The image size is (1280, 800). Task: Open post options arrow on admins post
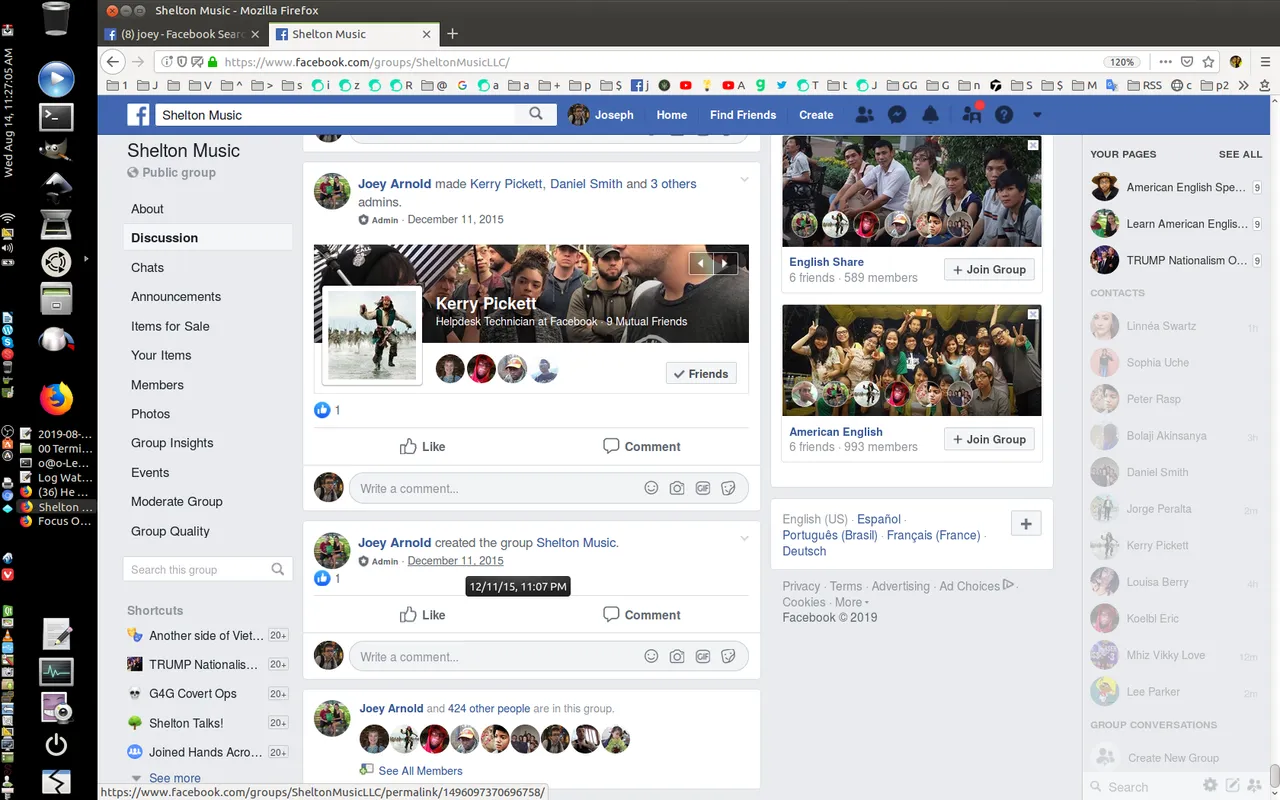pos(744,180)
